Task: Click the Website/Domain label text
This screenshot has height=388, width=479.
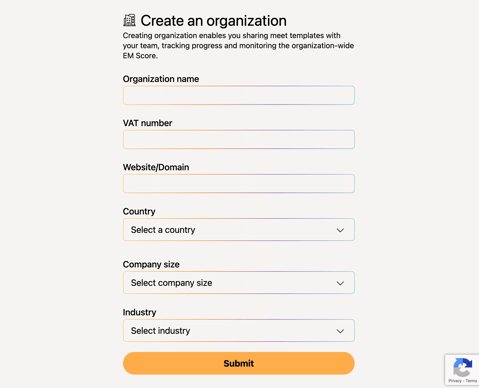Action: click(156, 167)
